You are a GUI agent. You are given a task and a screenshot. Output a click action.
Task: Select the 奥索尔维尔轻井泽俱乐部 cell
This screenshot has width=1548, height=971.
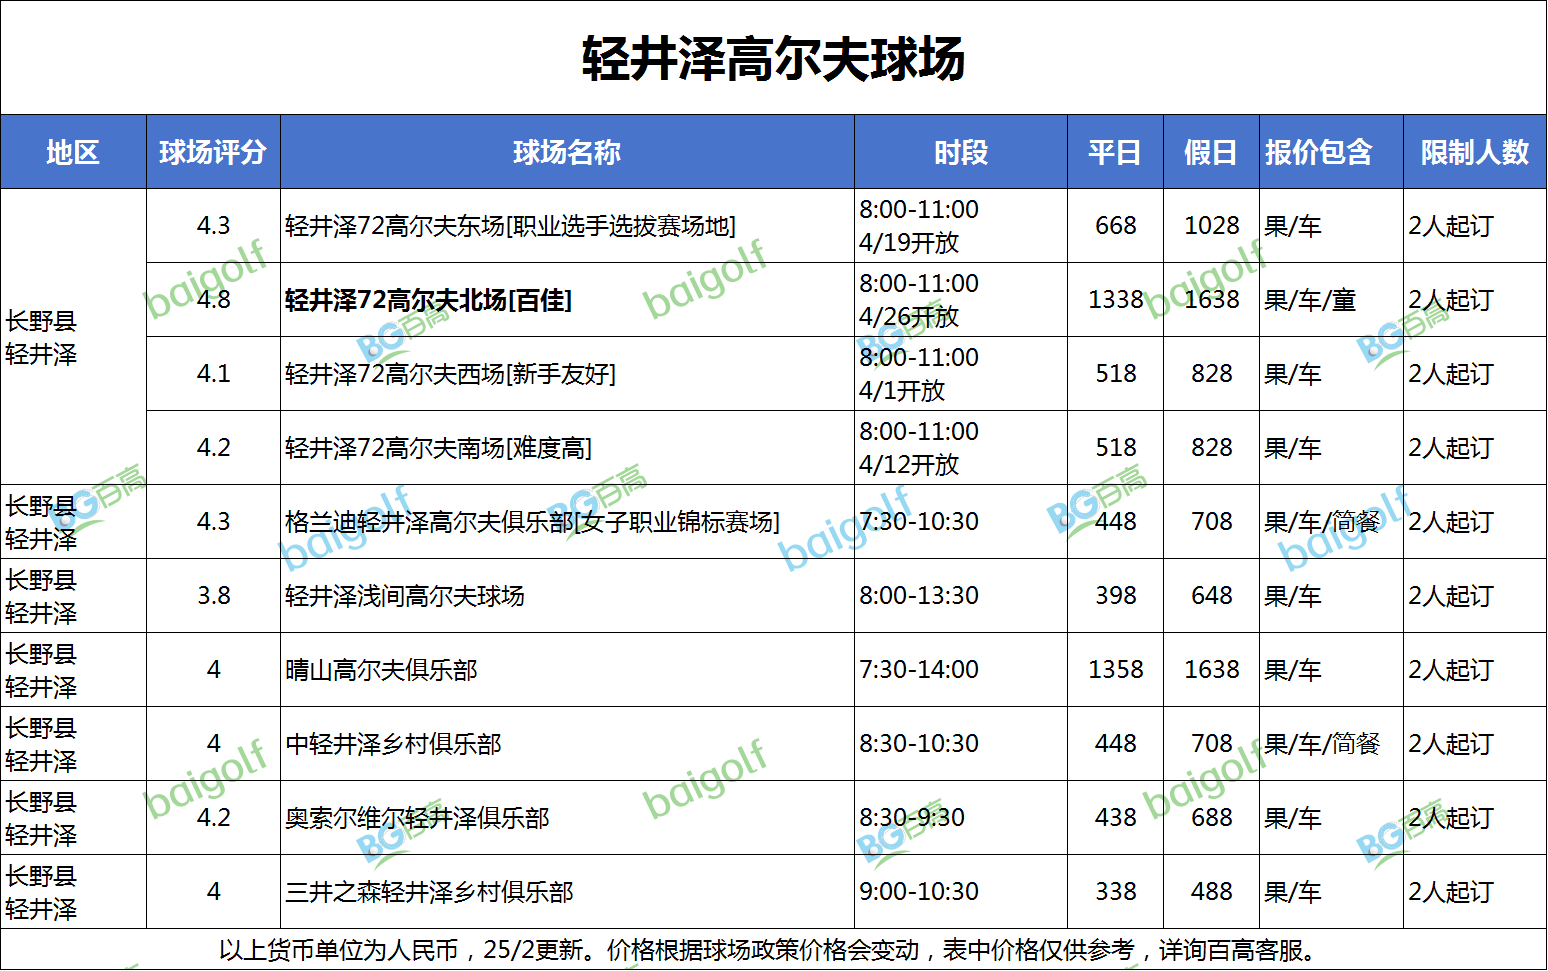click(x=417, y=818)
